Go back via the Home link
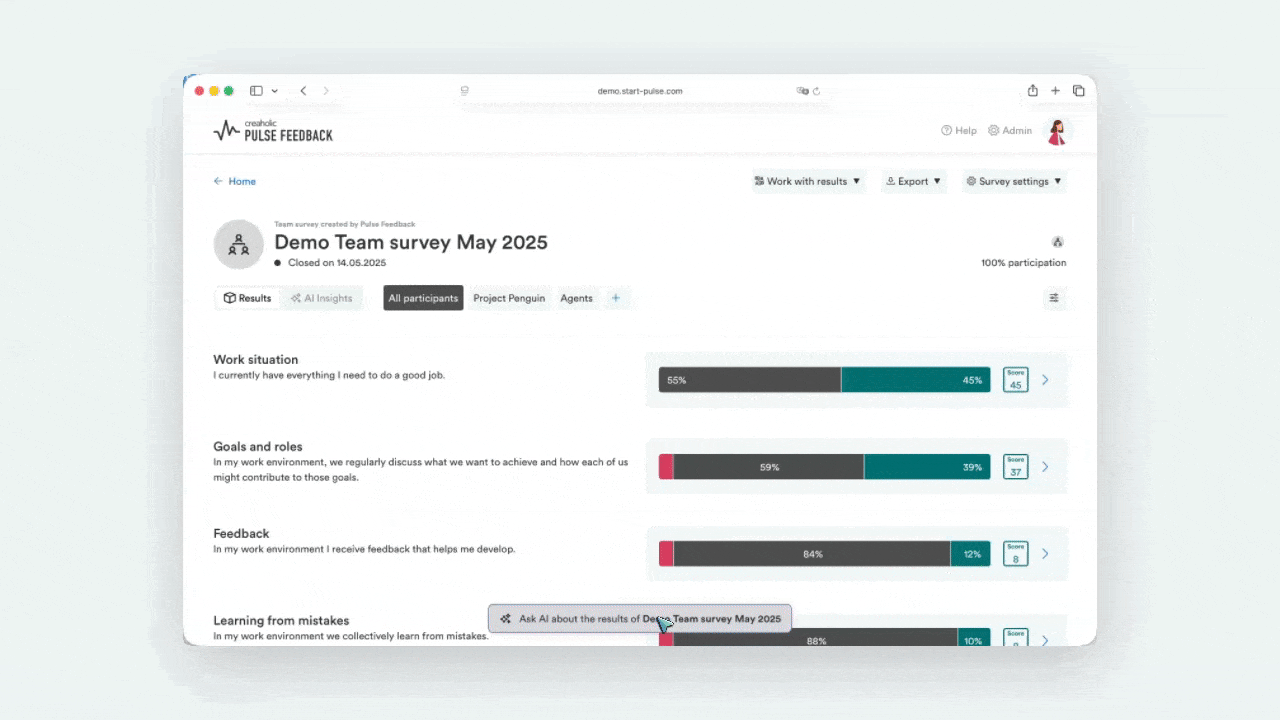Image resolution: width=1280 pixels, height=720 pixels. 235,181
